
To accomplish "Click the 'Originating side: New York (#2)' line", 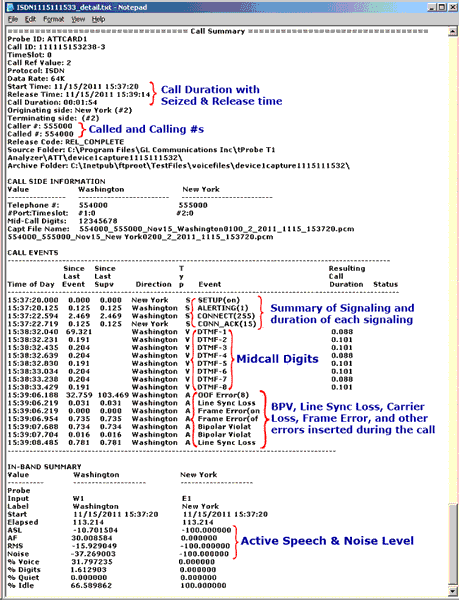I will (x=70, y=110).
